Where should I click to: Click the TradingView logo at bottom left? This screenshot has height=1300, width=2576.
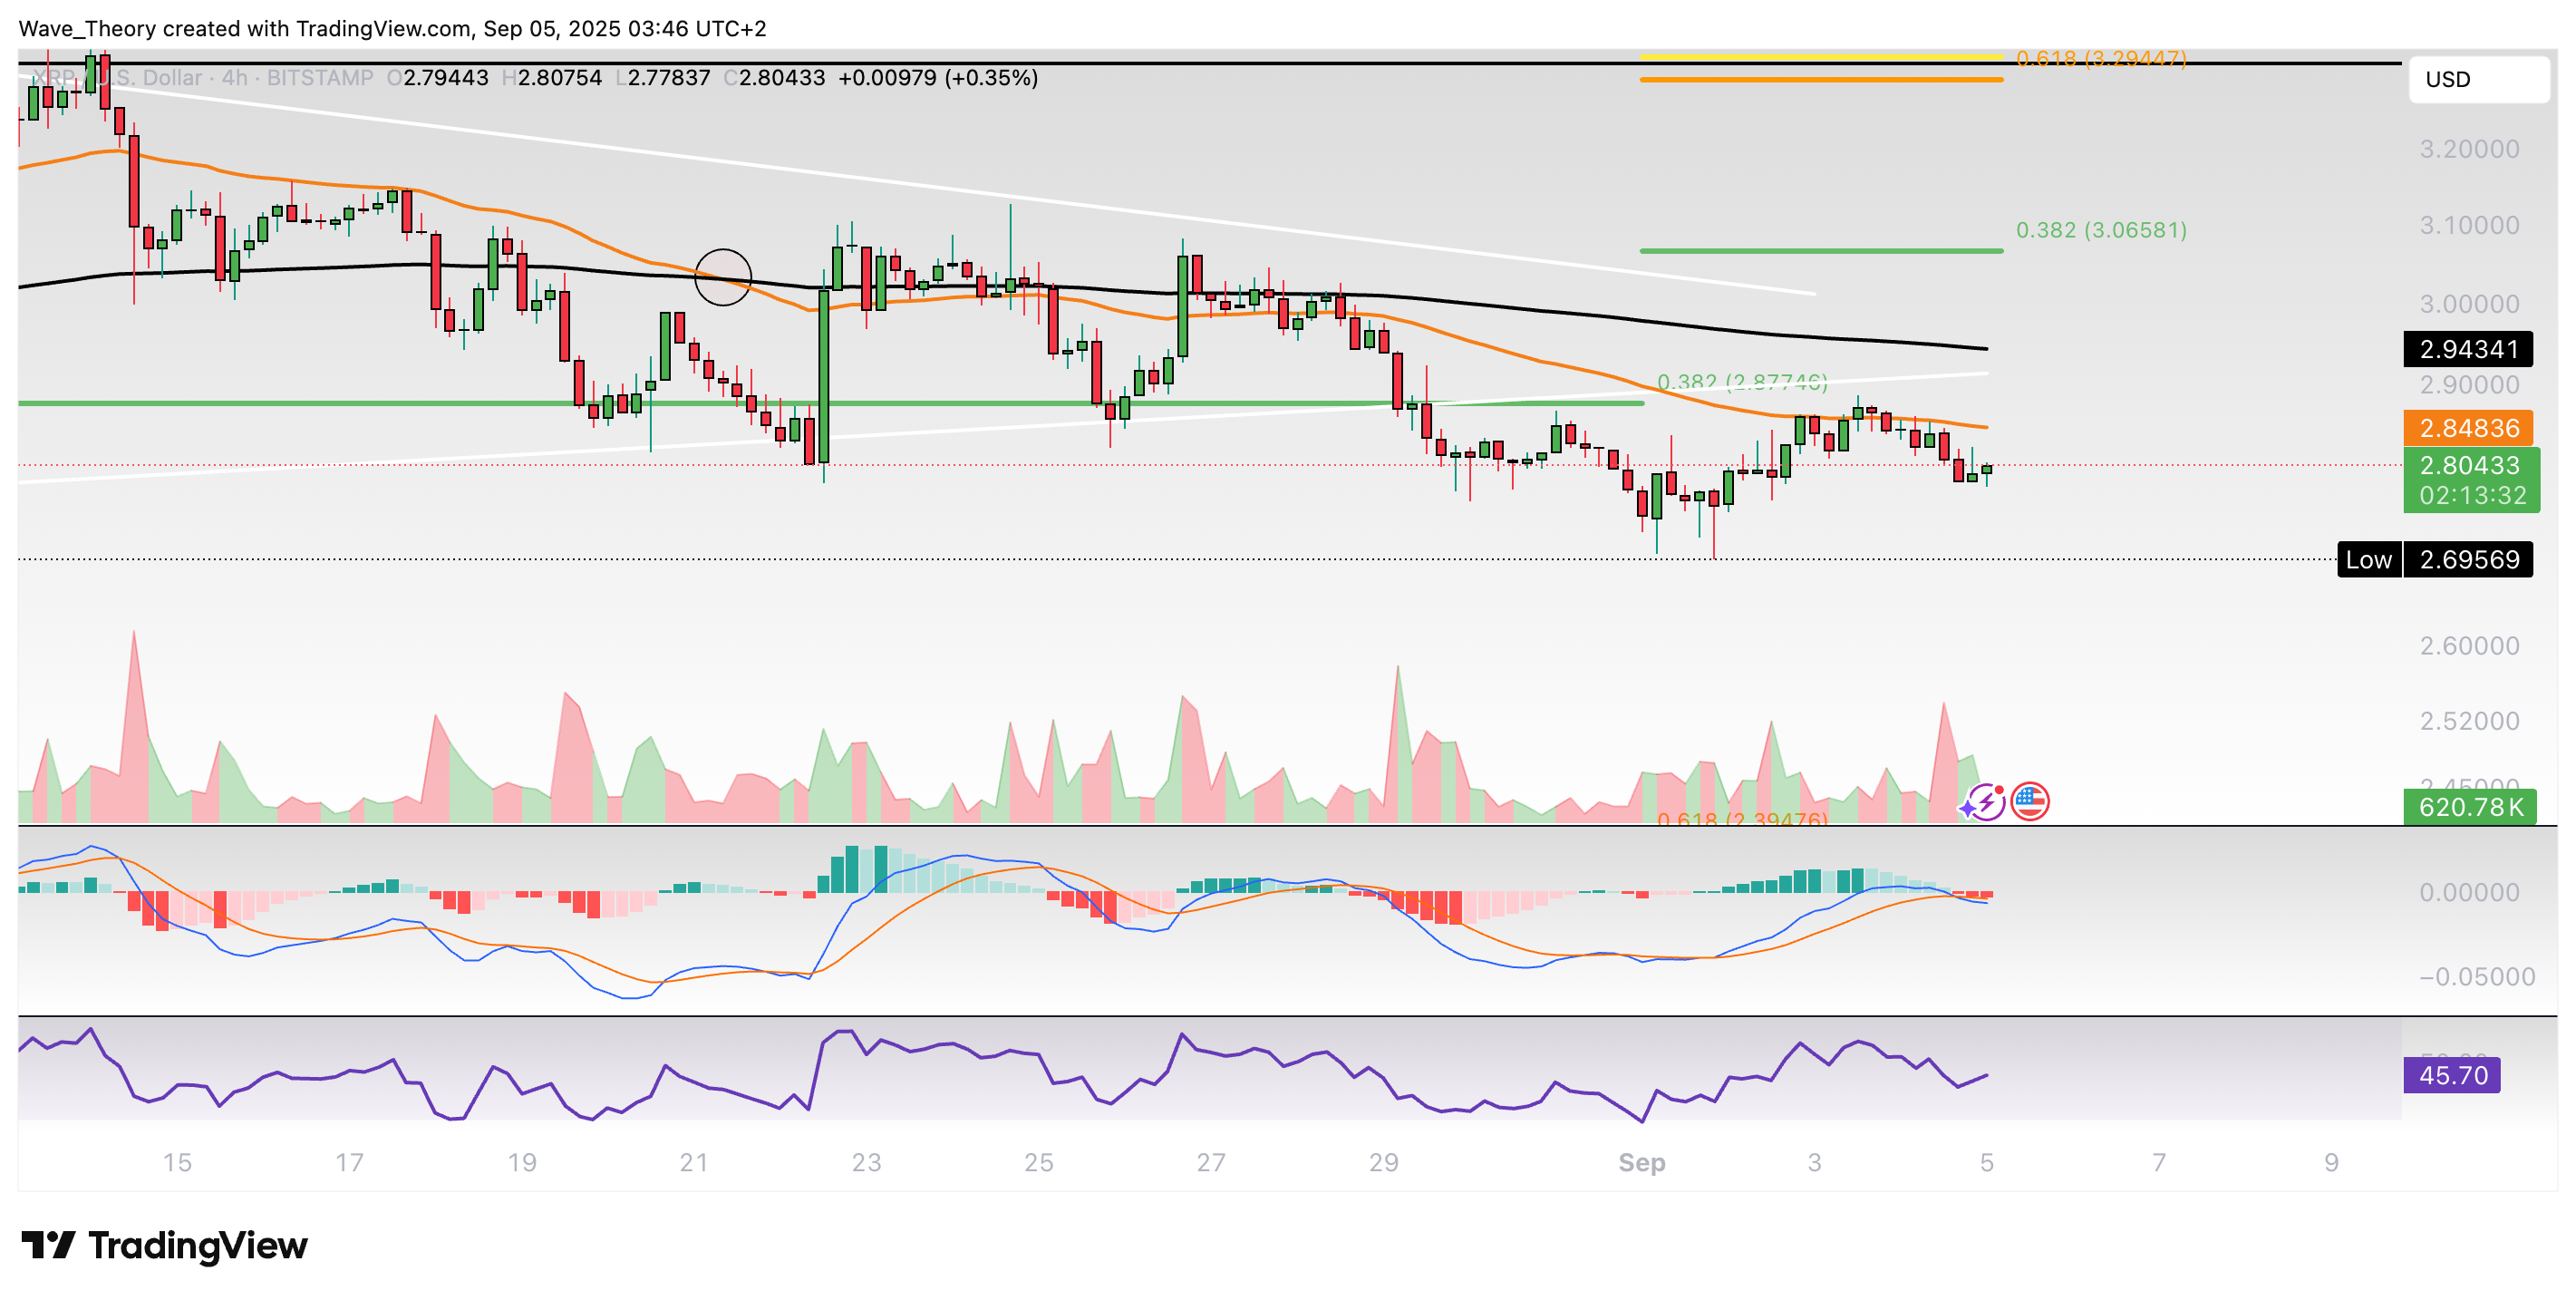(x=165, y=1245)
